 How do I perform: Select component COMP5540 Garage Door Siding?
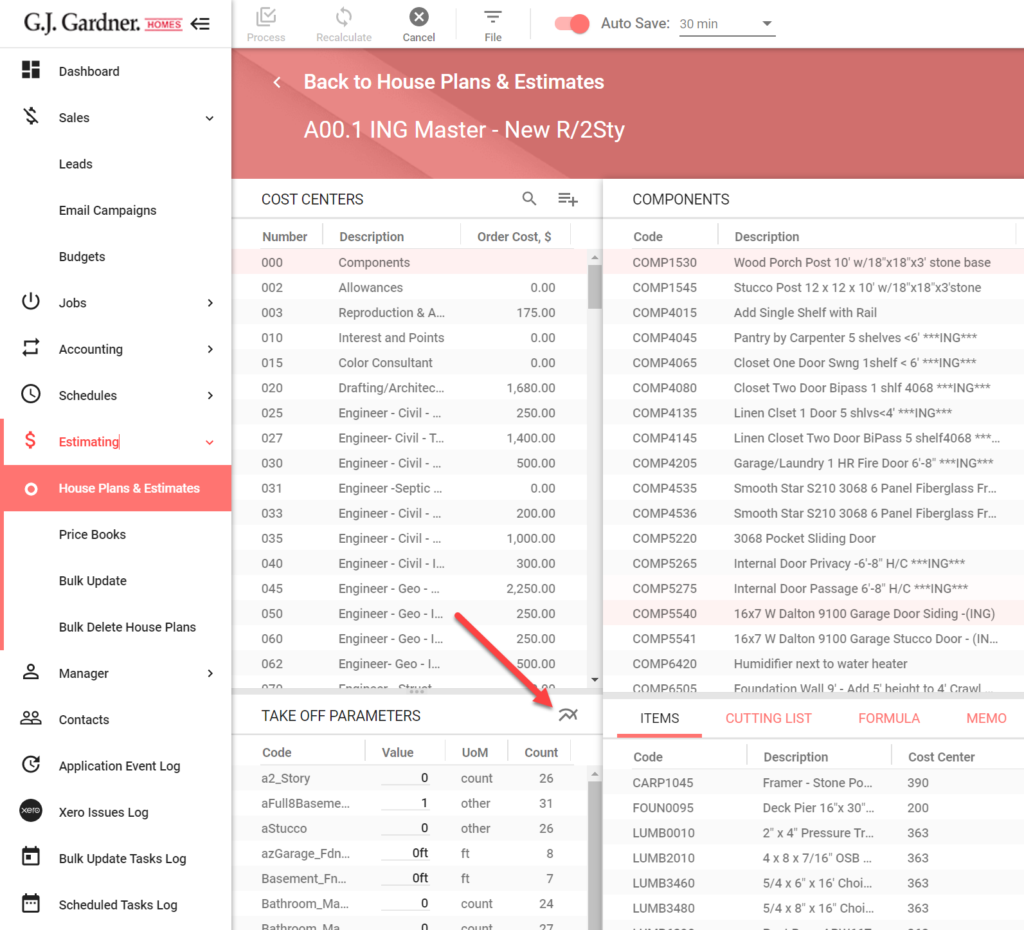(x=813, y=613)
